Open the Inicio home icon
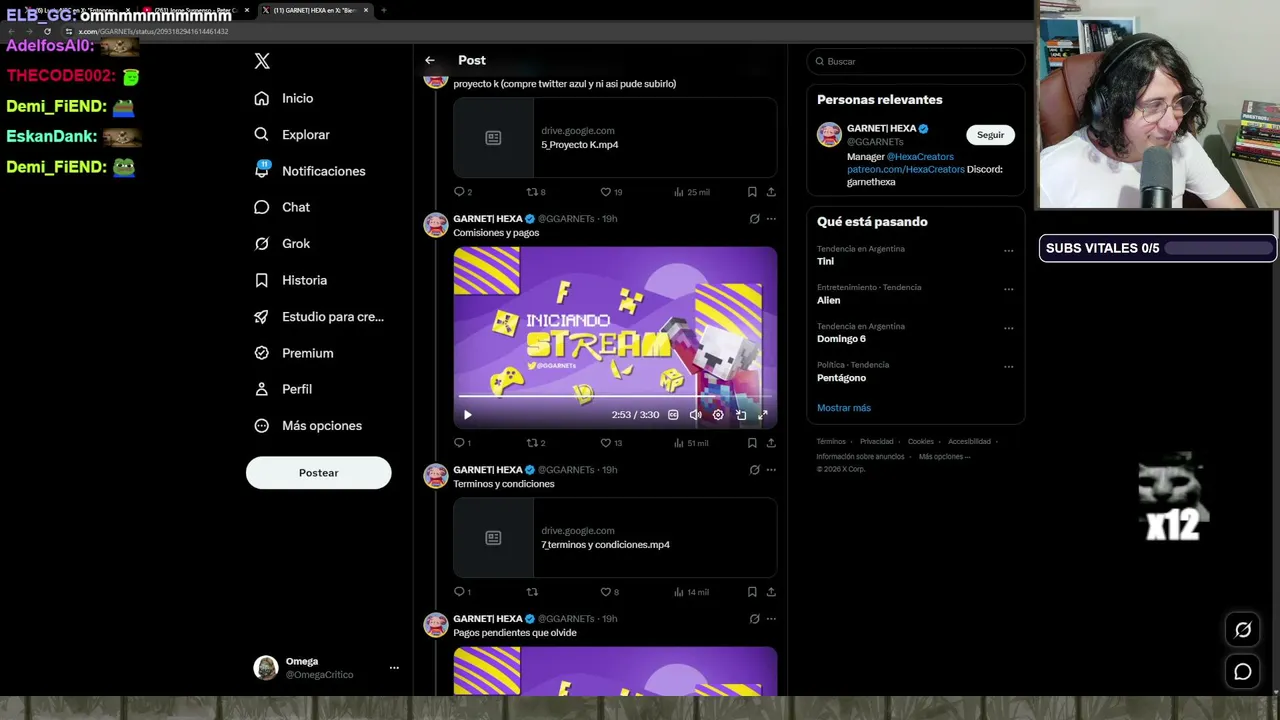Image resolution: width=1280 pixels, height=720 pixels. point(262,98)
